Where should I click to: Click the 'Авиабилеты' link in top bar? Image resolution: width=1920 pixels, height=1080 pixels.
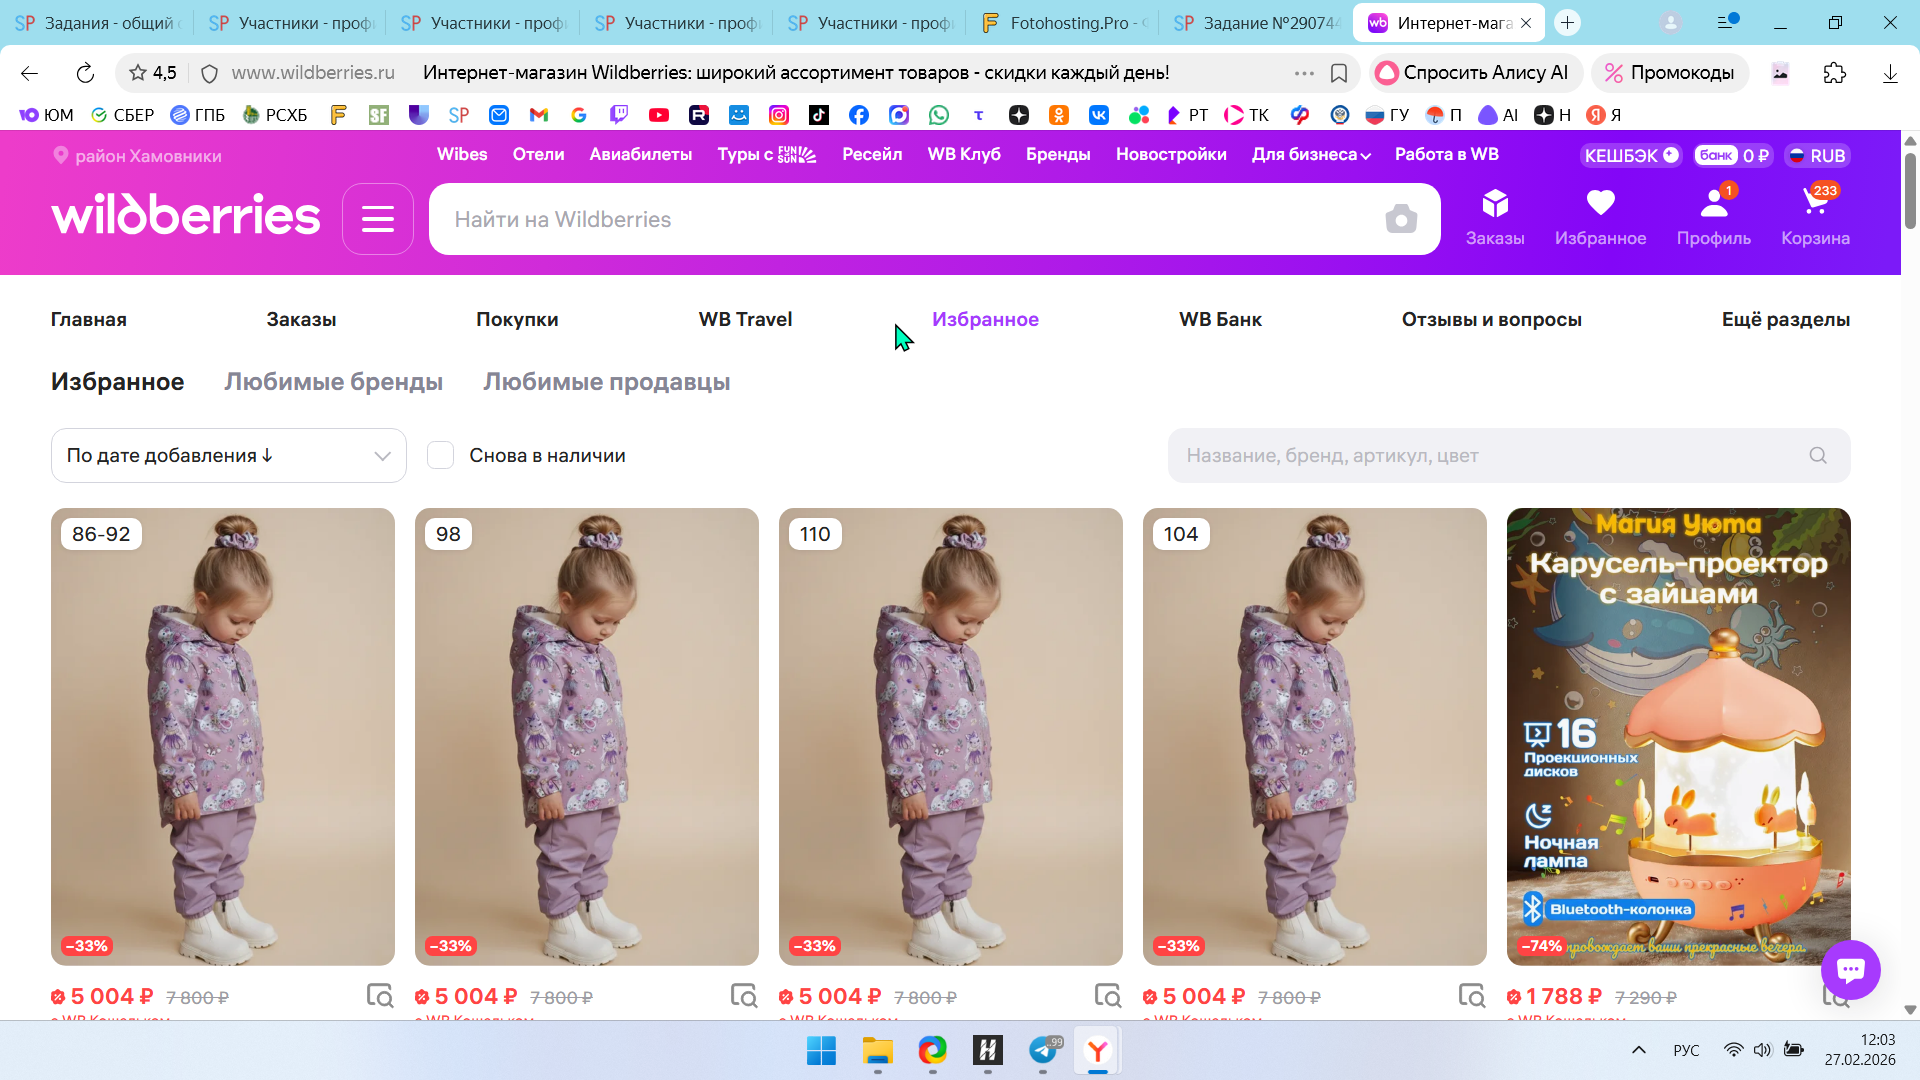[640, 155]
